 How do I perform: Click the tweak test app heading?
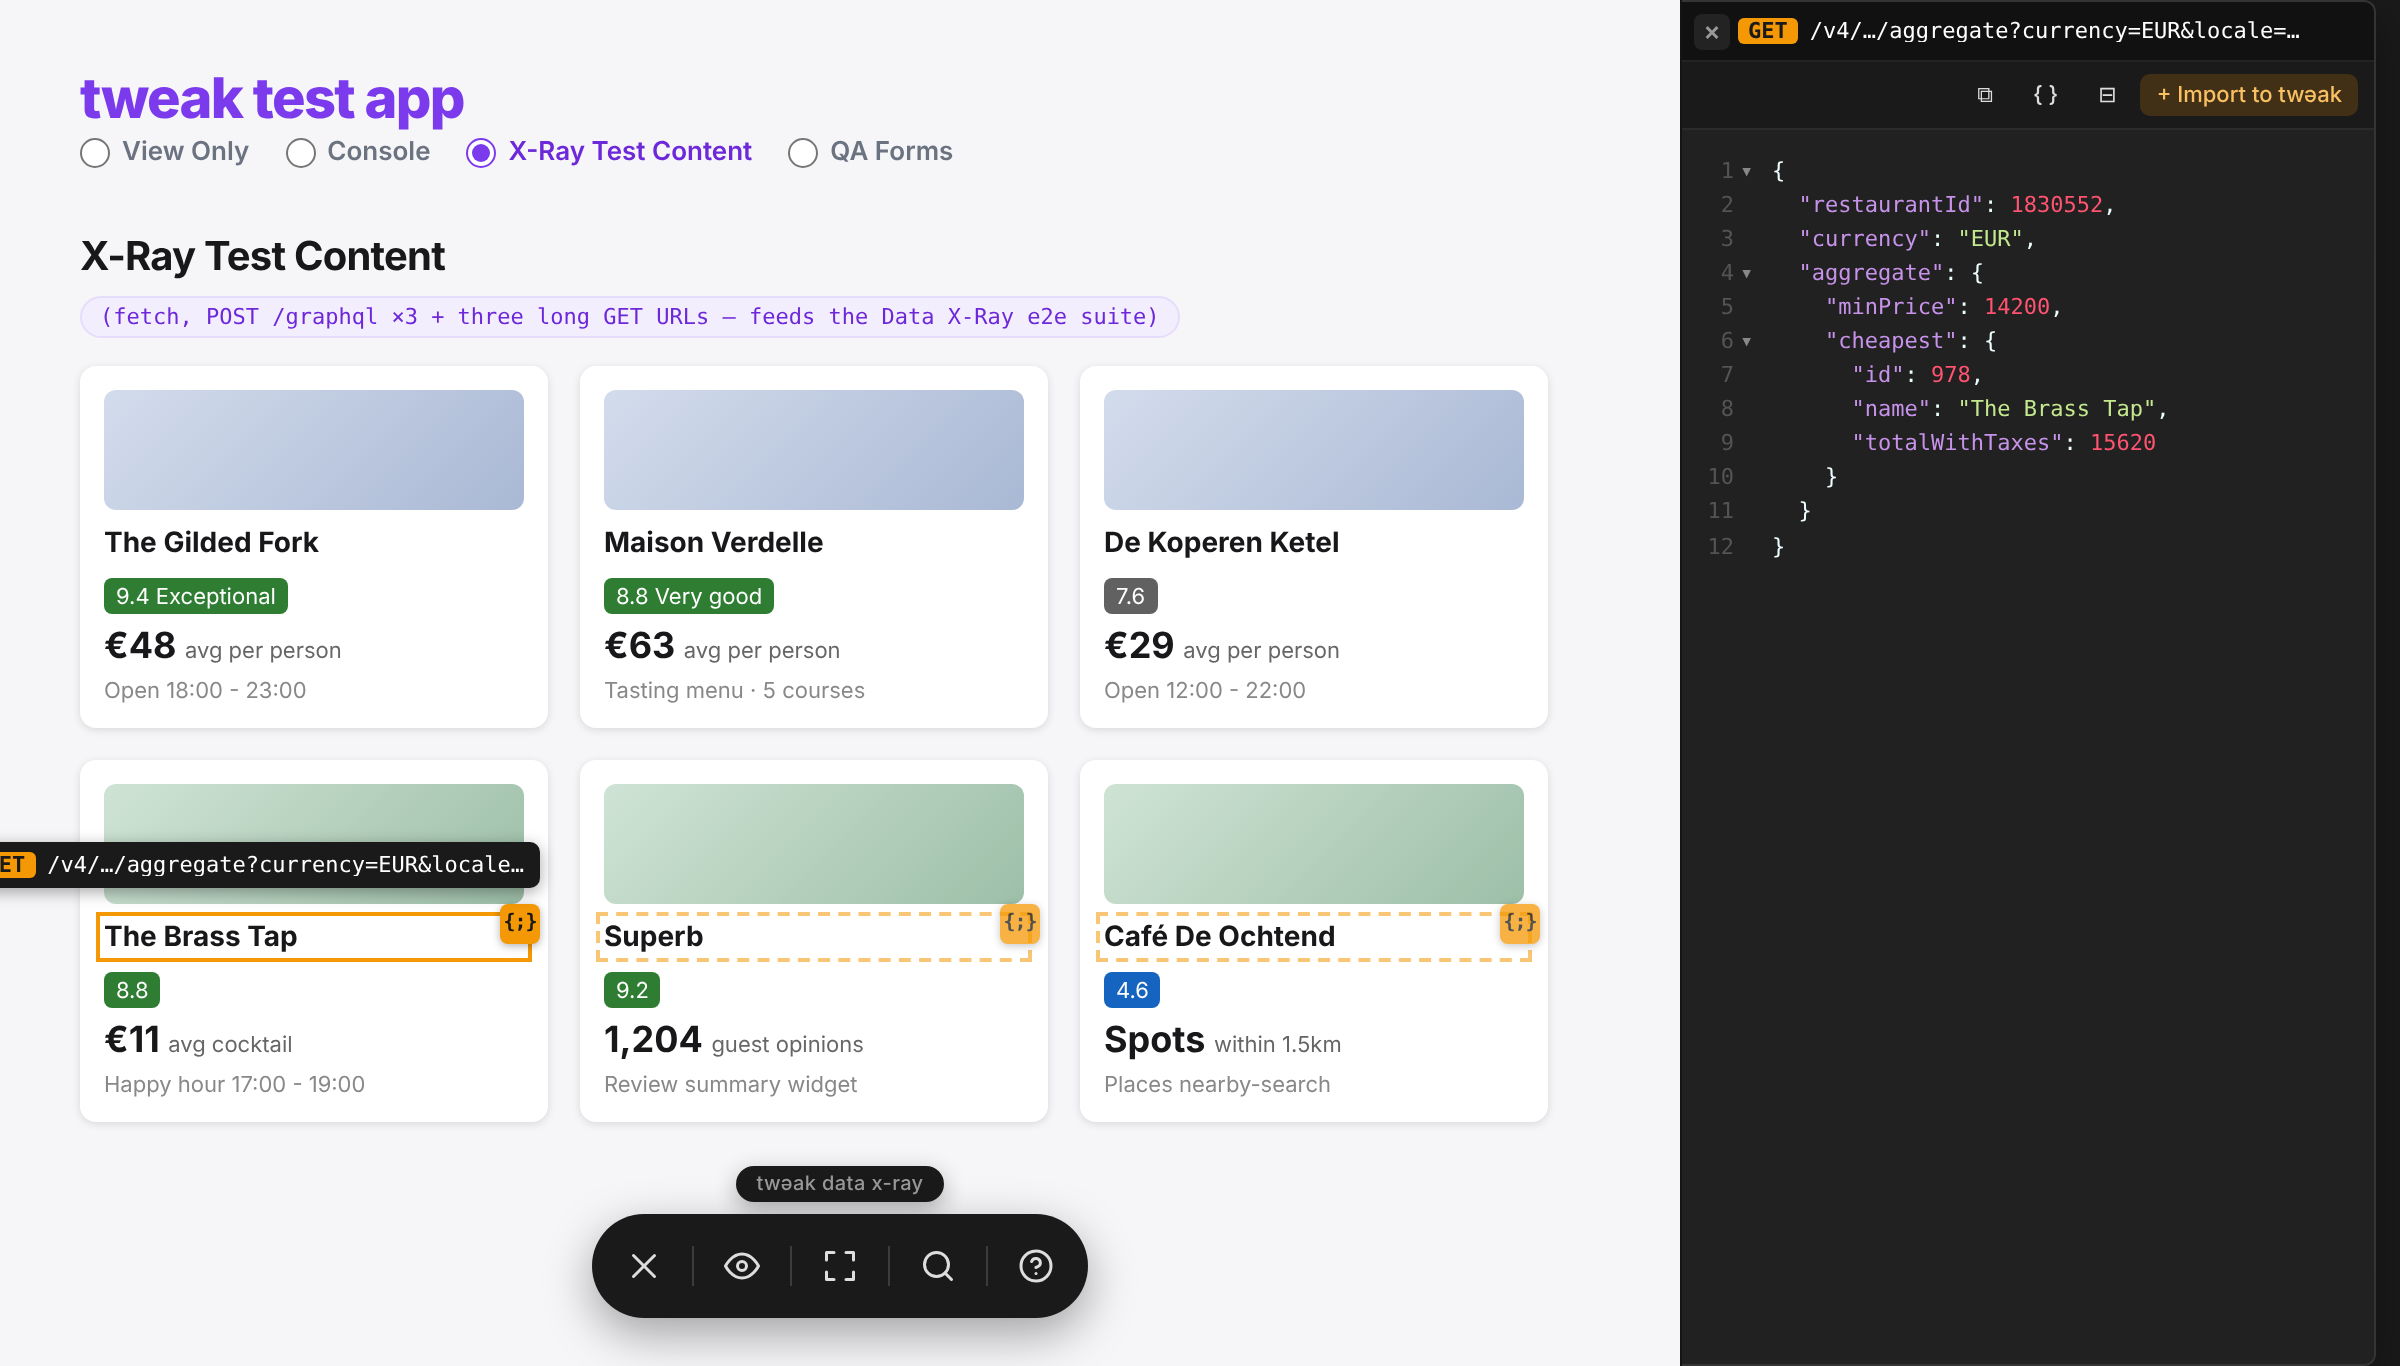point(272,99)
